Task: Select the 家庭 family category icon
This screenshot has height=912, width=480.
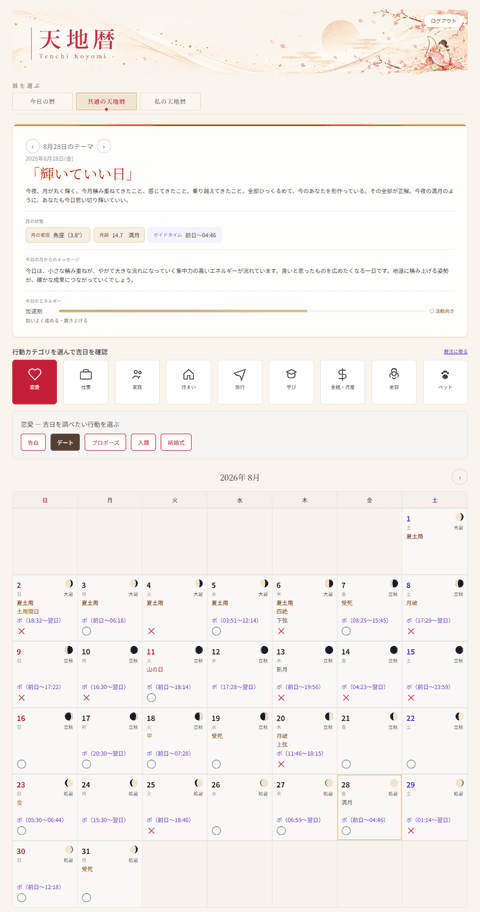Action: 137,382
